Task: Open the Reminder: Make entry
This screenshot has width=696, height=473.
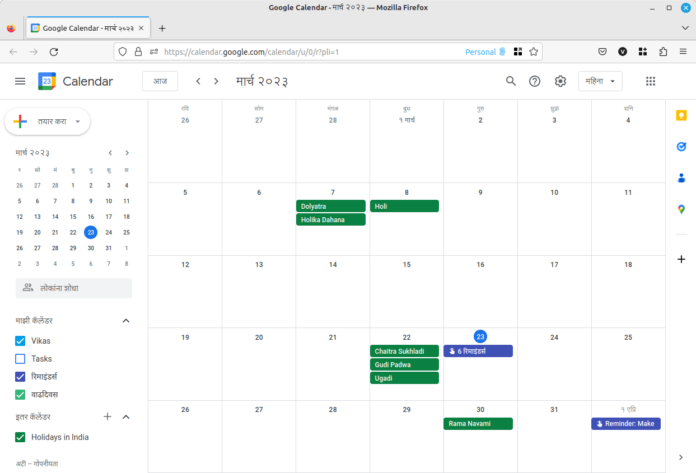Action: click(626, 424)
